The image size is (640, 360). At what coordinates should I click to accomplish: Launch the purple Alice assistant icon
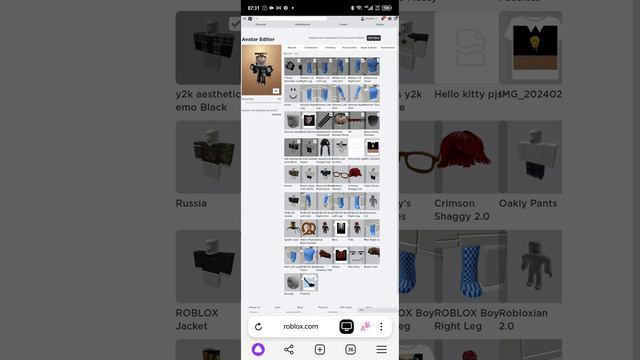[258, 349]
